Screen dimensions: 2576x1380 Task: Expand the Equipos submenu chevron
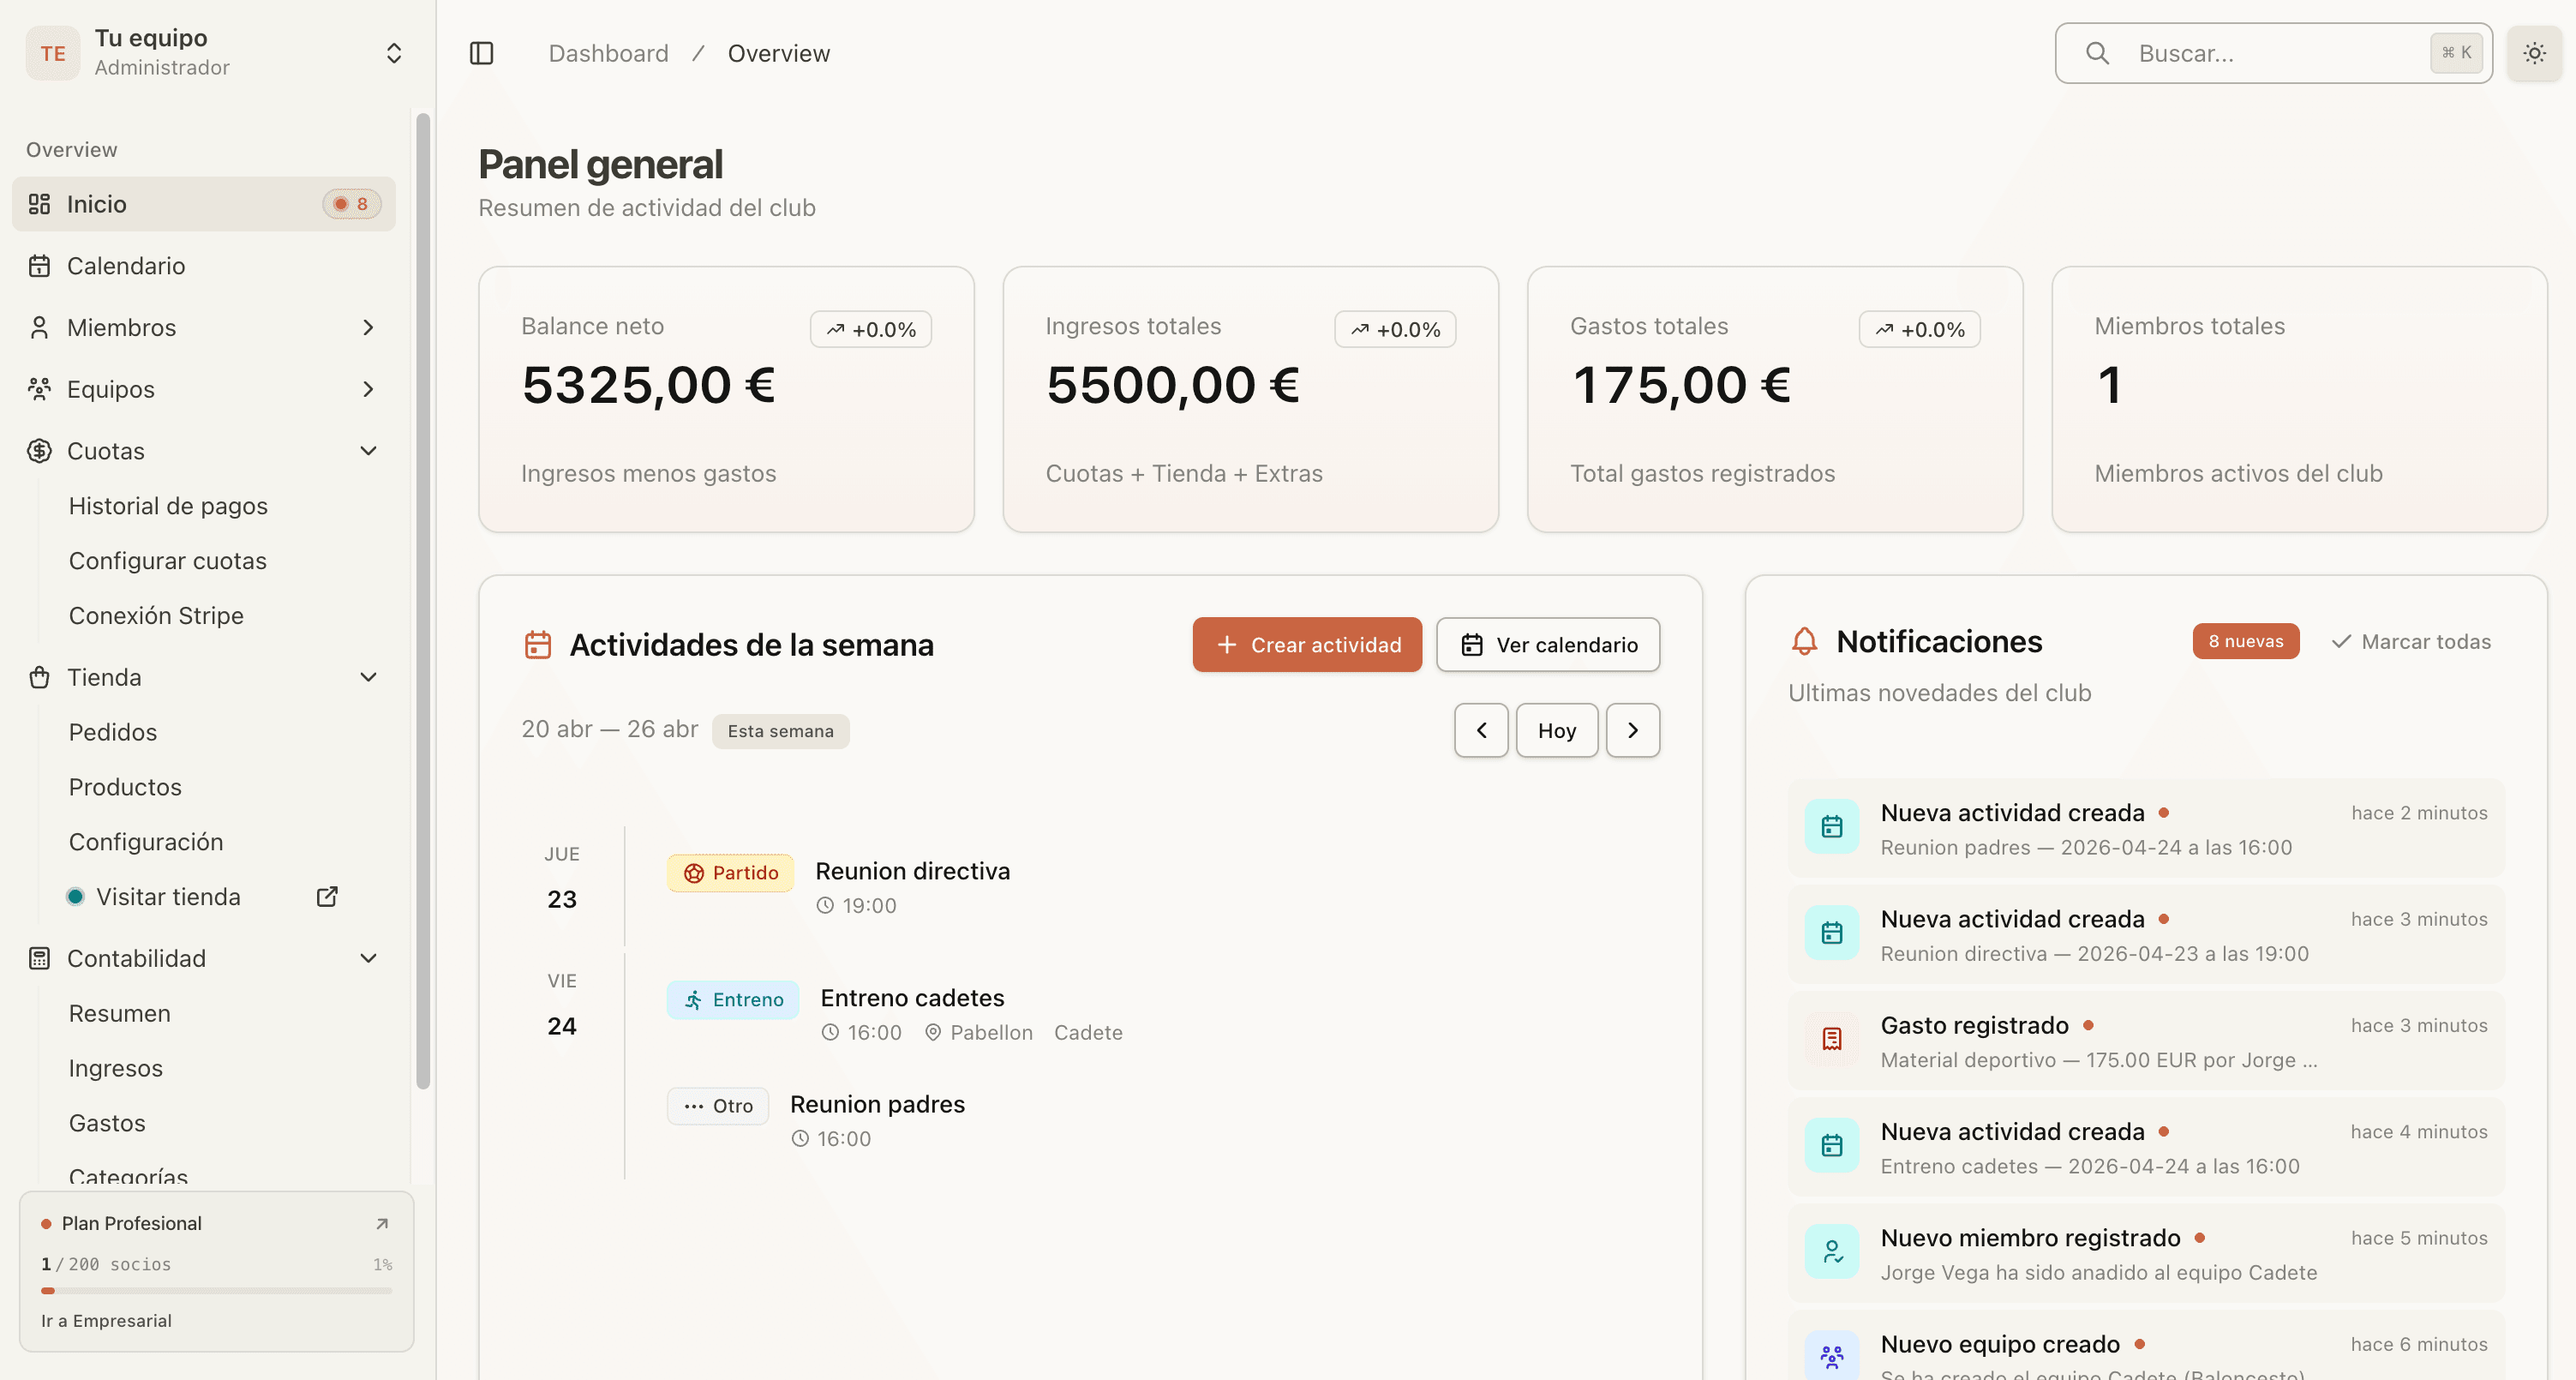coord(368,389)
